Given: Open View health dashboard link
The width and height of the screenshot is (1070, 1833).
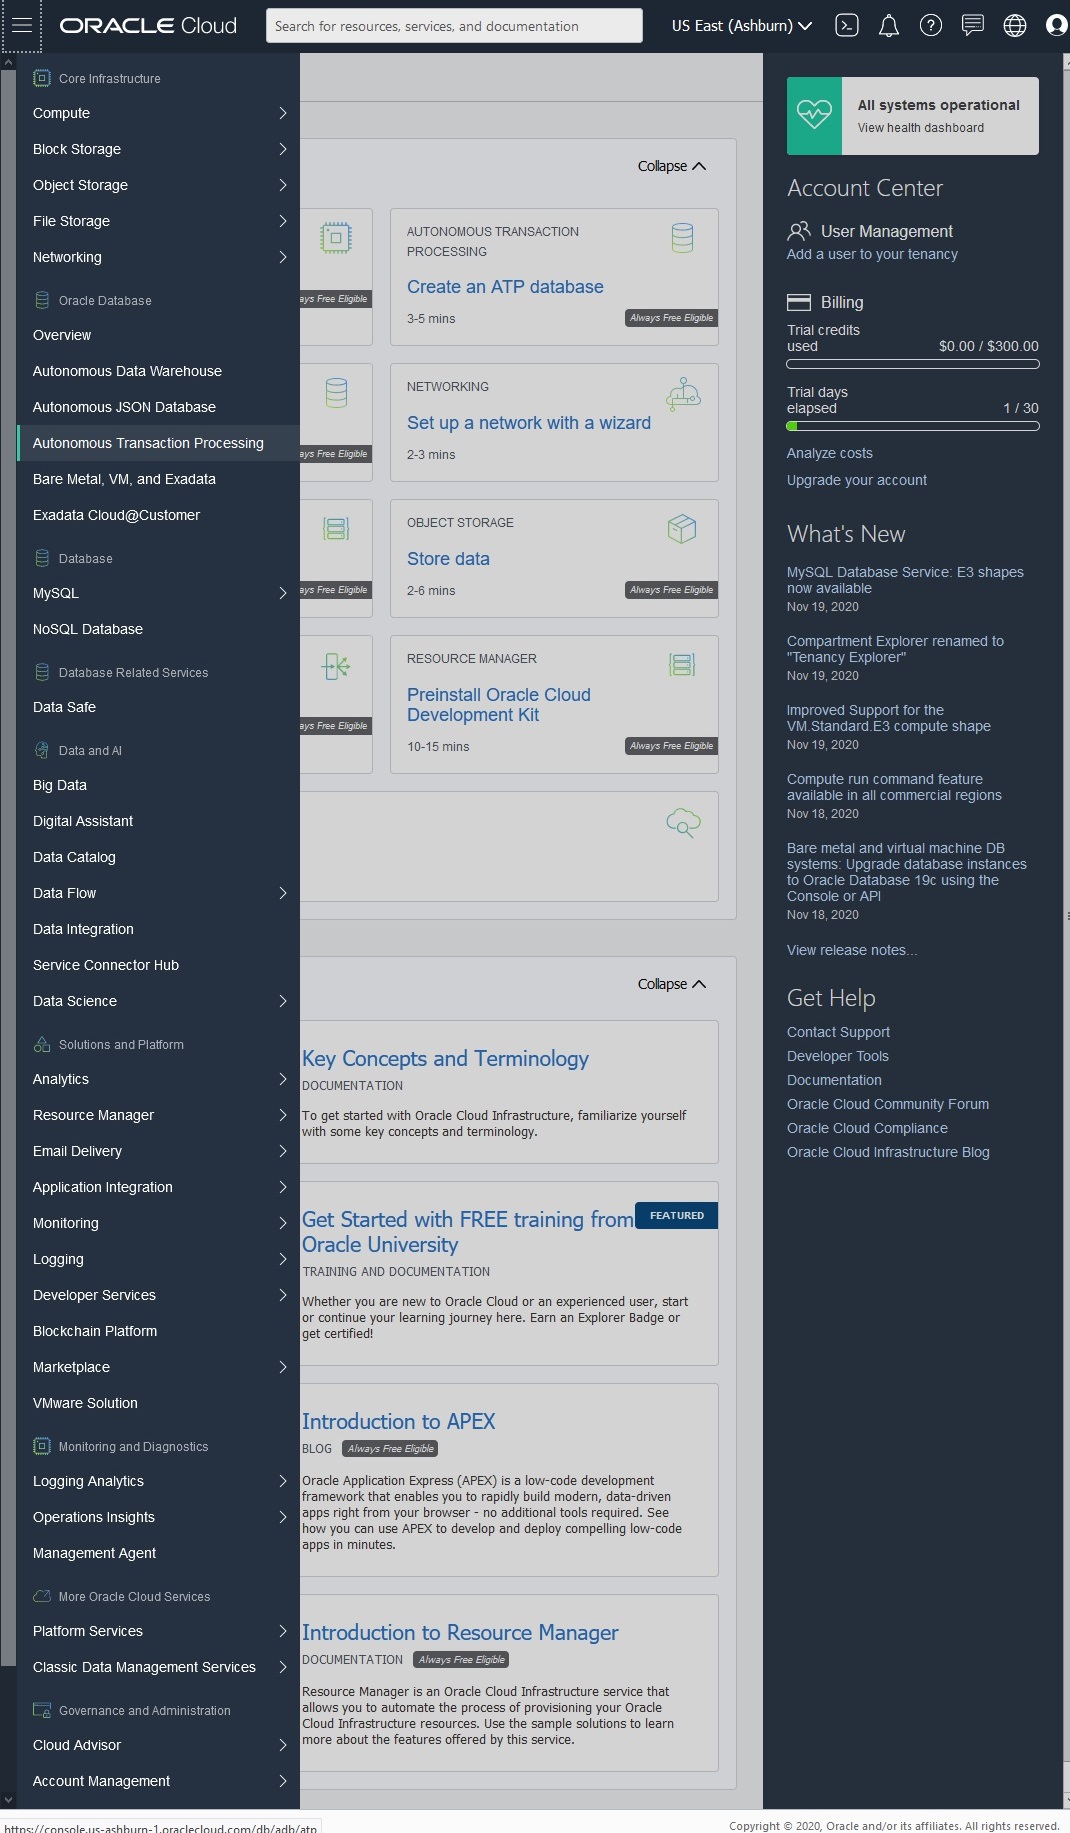Looking at the screenshot, I should [x=921, y=128].
